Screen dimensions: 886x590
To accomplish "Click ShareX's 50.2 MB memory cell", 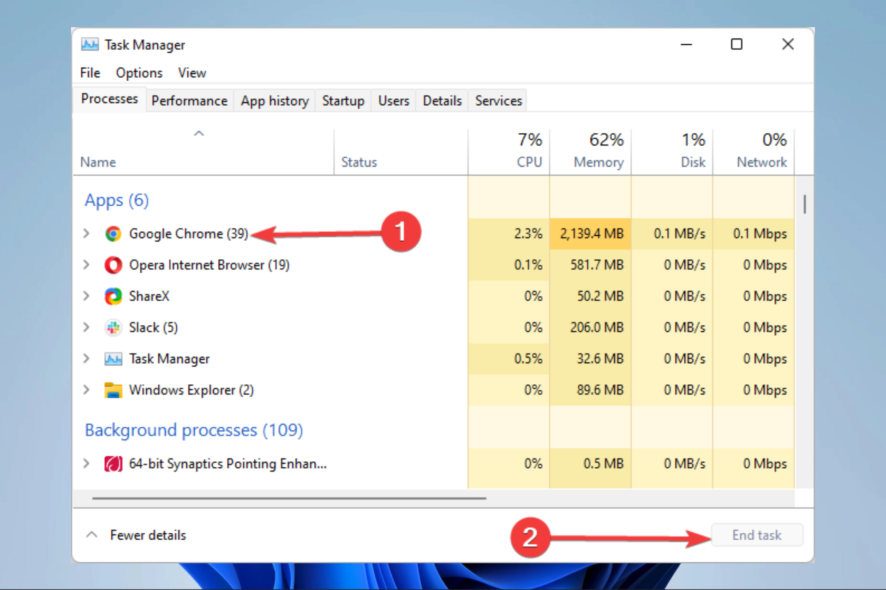I will 590,296.
